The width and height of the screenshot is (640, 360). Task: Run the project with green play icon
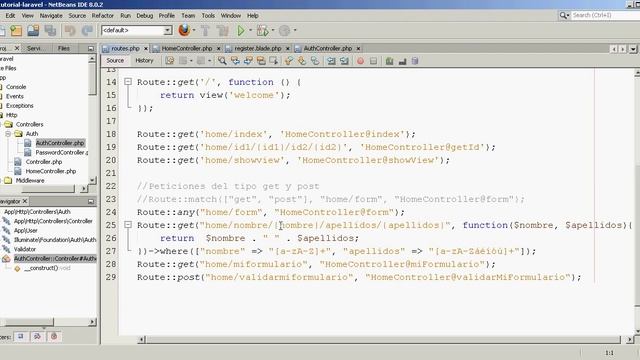click(x=241, y=31)
